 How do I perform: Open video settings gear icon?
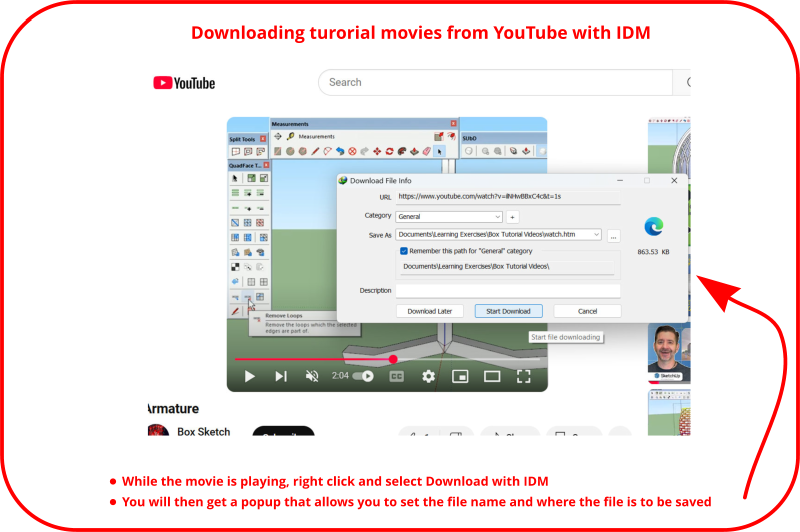[x=428, y=376]
